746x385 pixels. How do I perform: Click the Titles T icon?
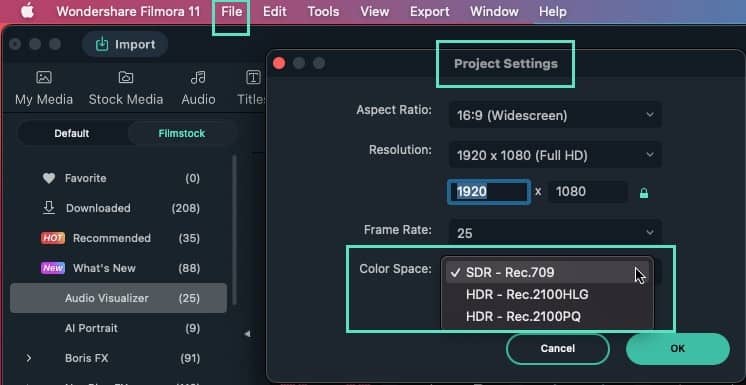click(x=253, y=77)
